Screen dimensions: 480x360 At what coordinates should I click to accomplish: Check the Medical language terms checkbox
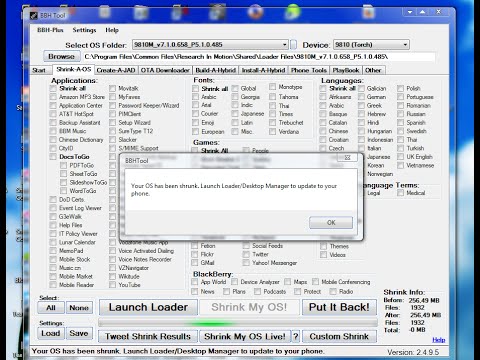[x=401, y=193]
